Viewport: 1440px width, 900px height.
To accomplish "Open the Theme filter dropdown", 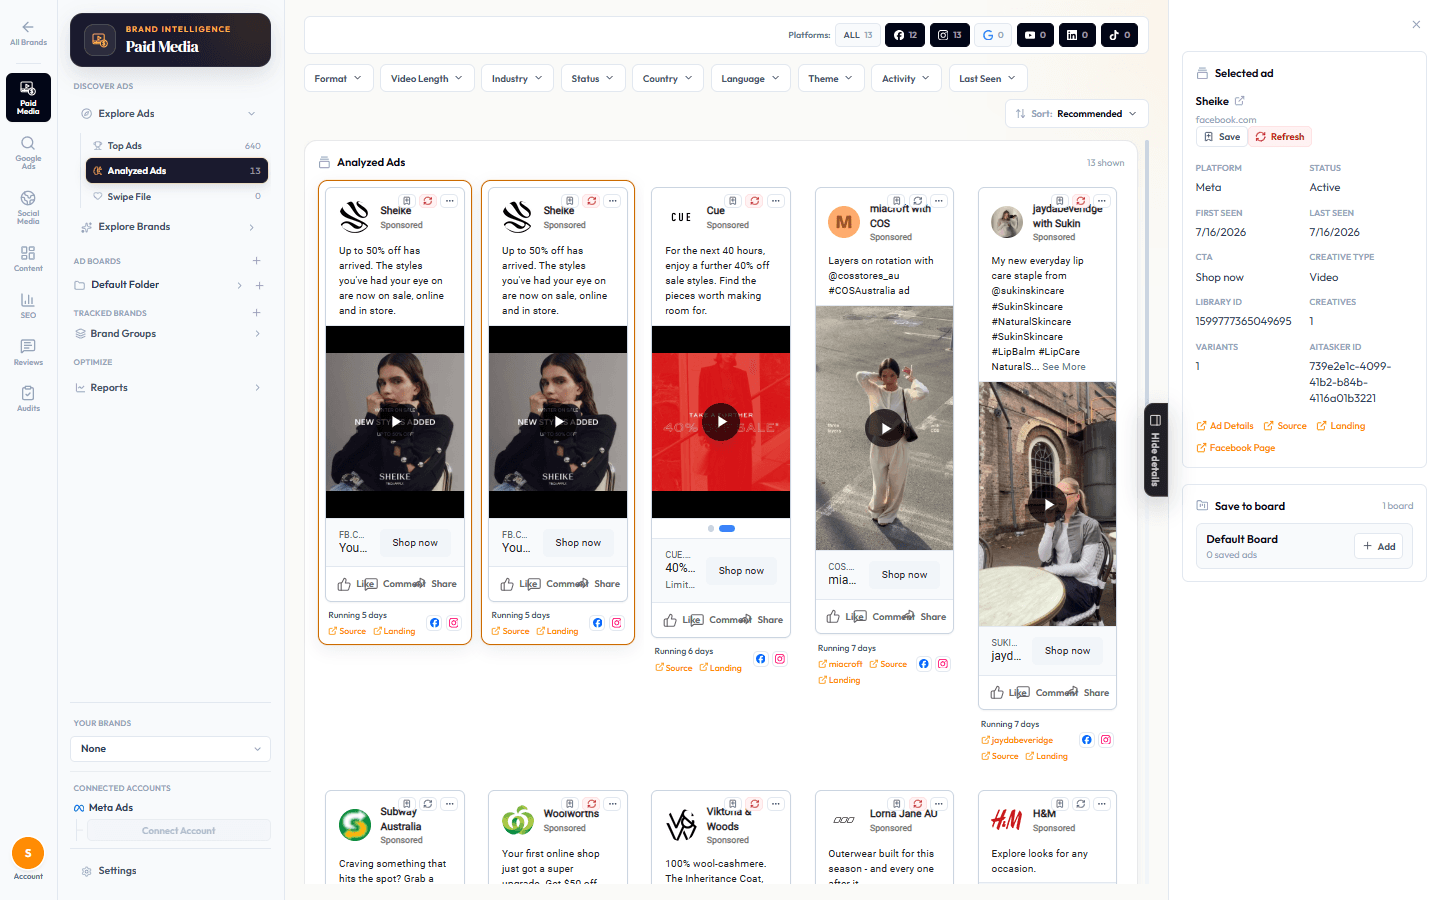I will point(831,78).
